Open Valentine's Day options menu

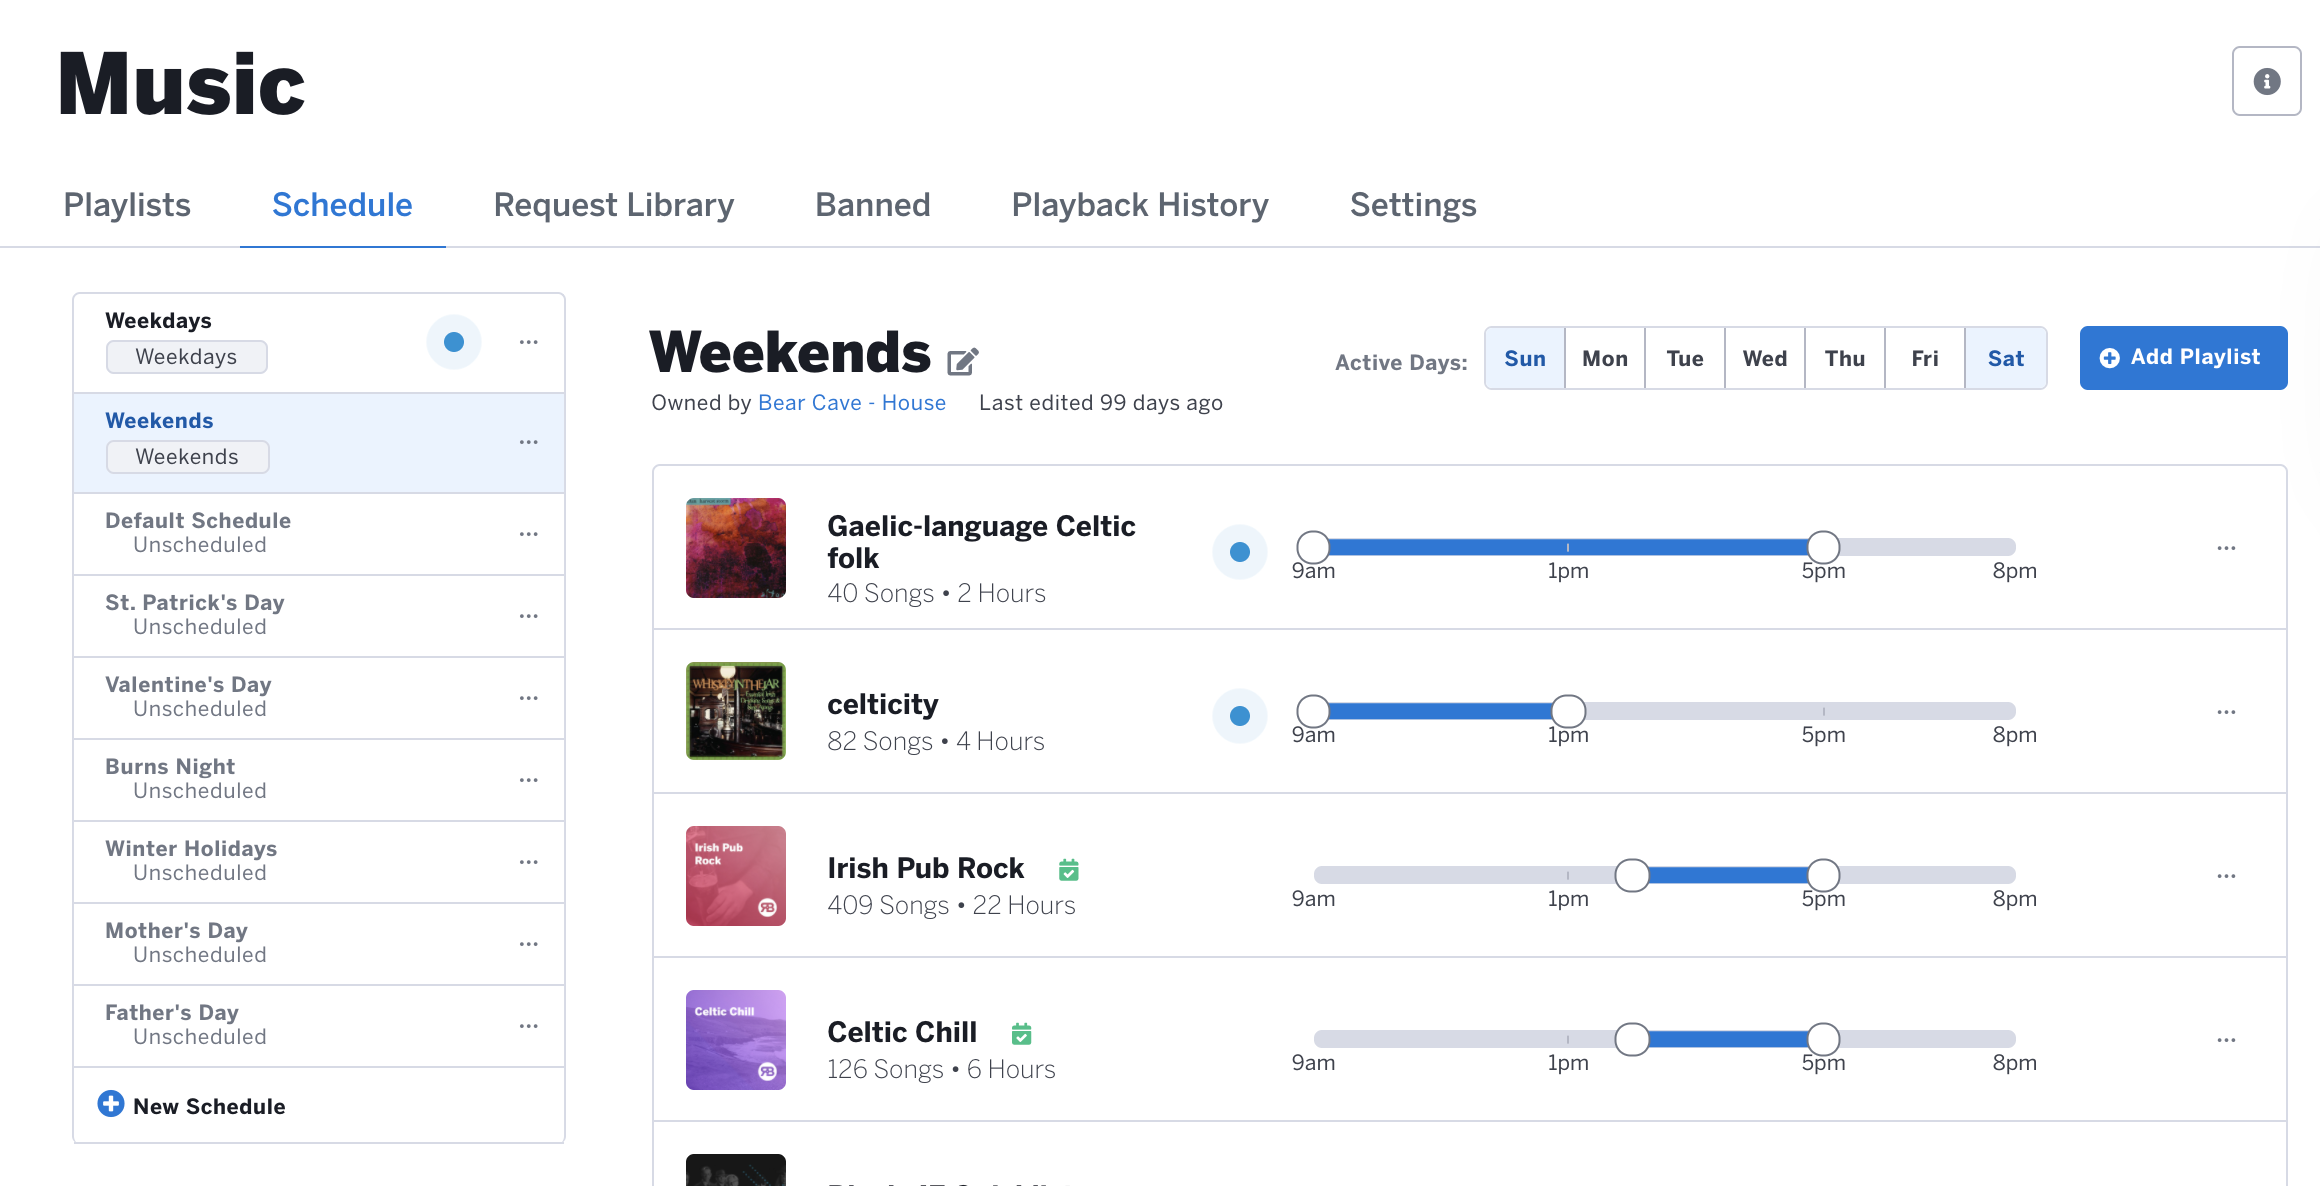529,698
